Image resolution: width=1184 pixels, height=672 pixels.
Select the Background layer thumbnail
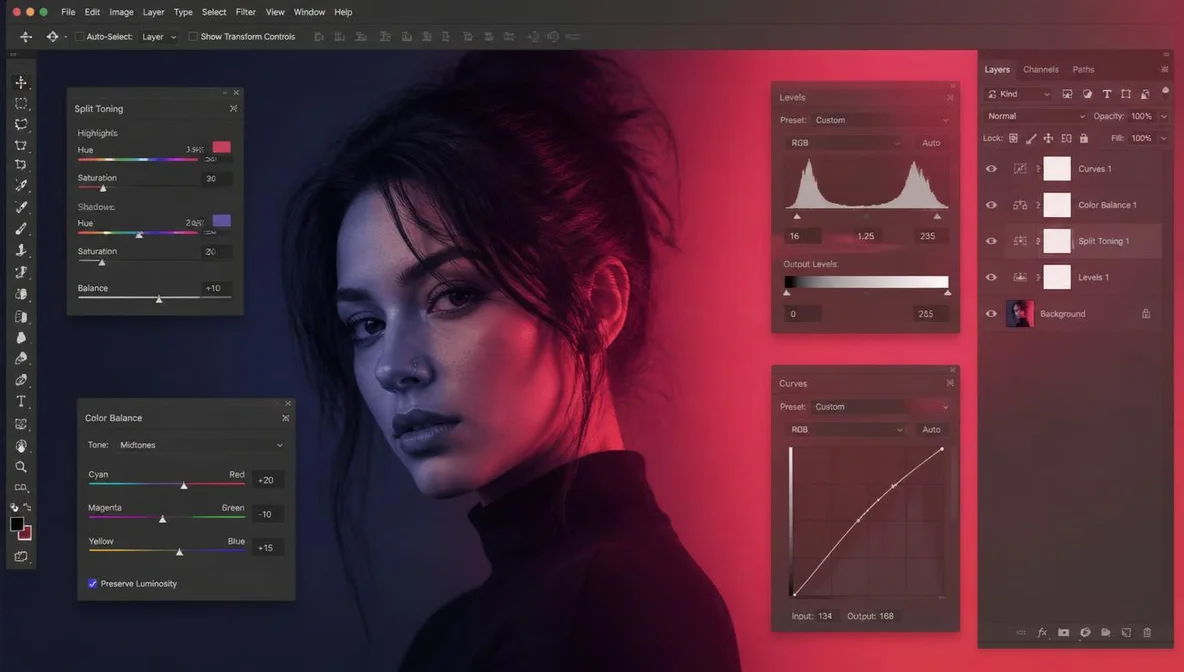[x=1019, y=314]
